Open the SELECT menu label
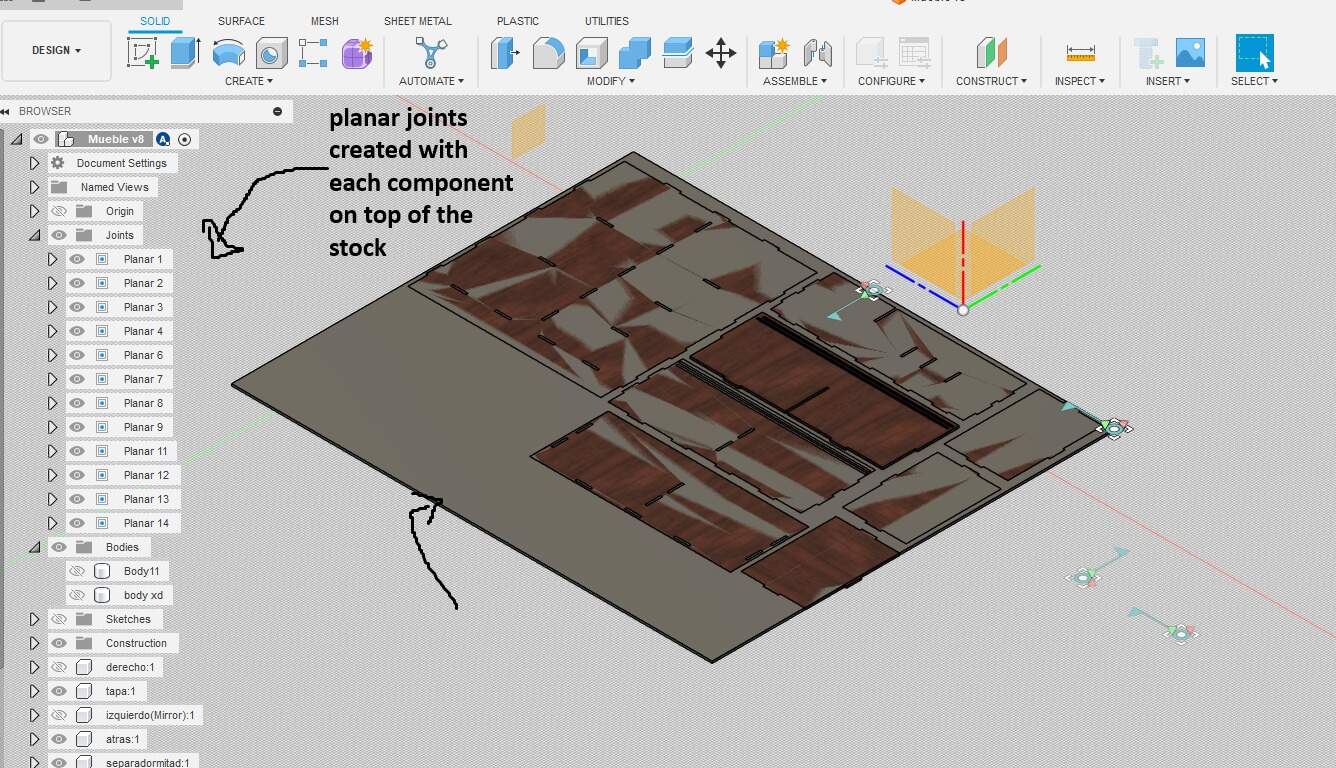 coord(1254,81)
